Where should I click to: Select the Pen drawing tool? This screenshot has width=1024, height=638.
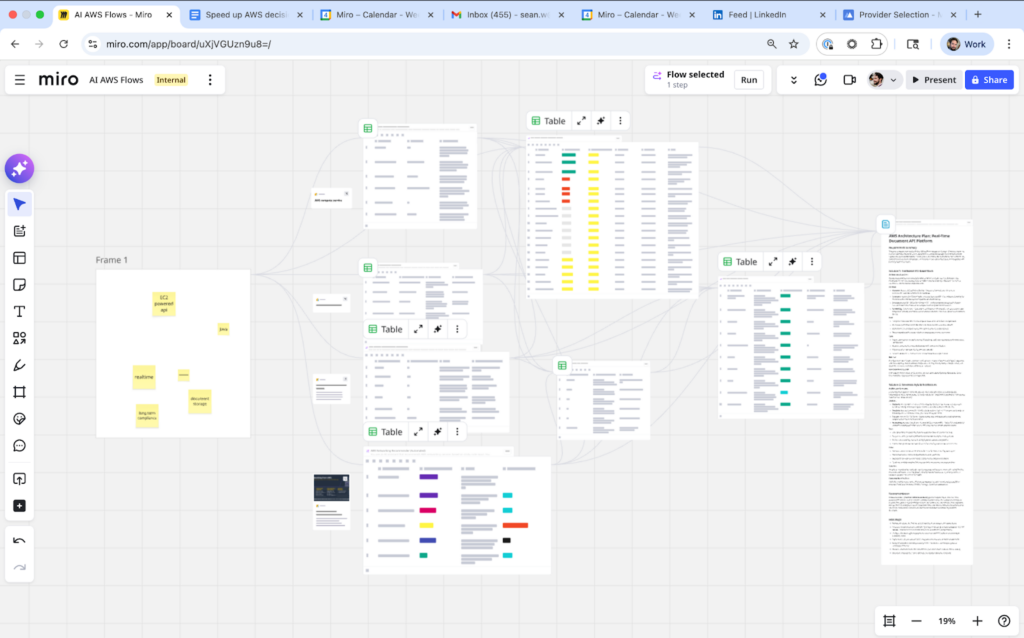(x=19, y=365)
